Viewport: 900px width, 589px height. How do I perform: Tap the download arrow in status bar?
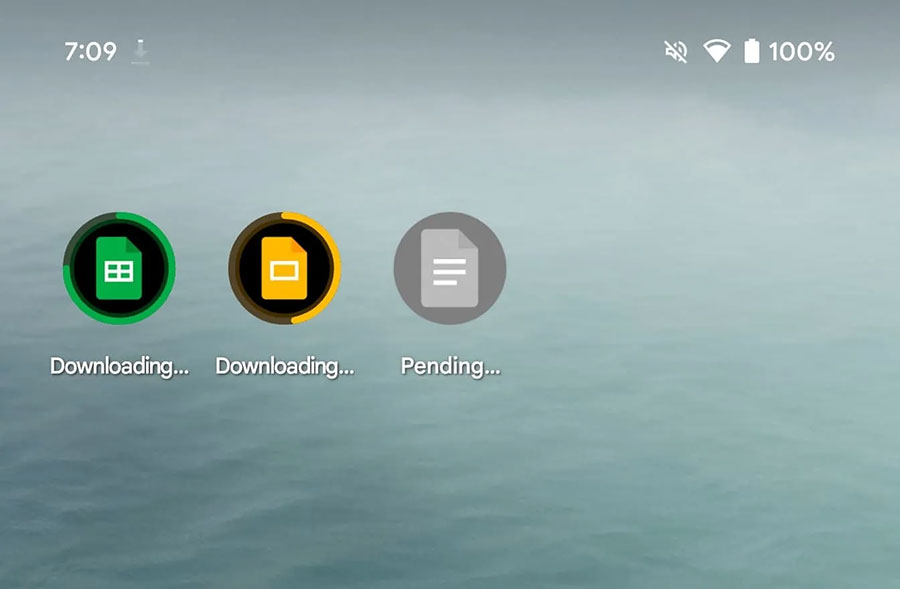(x=140, y=52)
